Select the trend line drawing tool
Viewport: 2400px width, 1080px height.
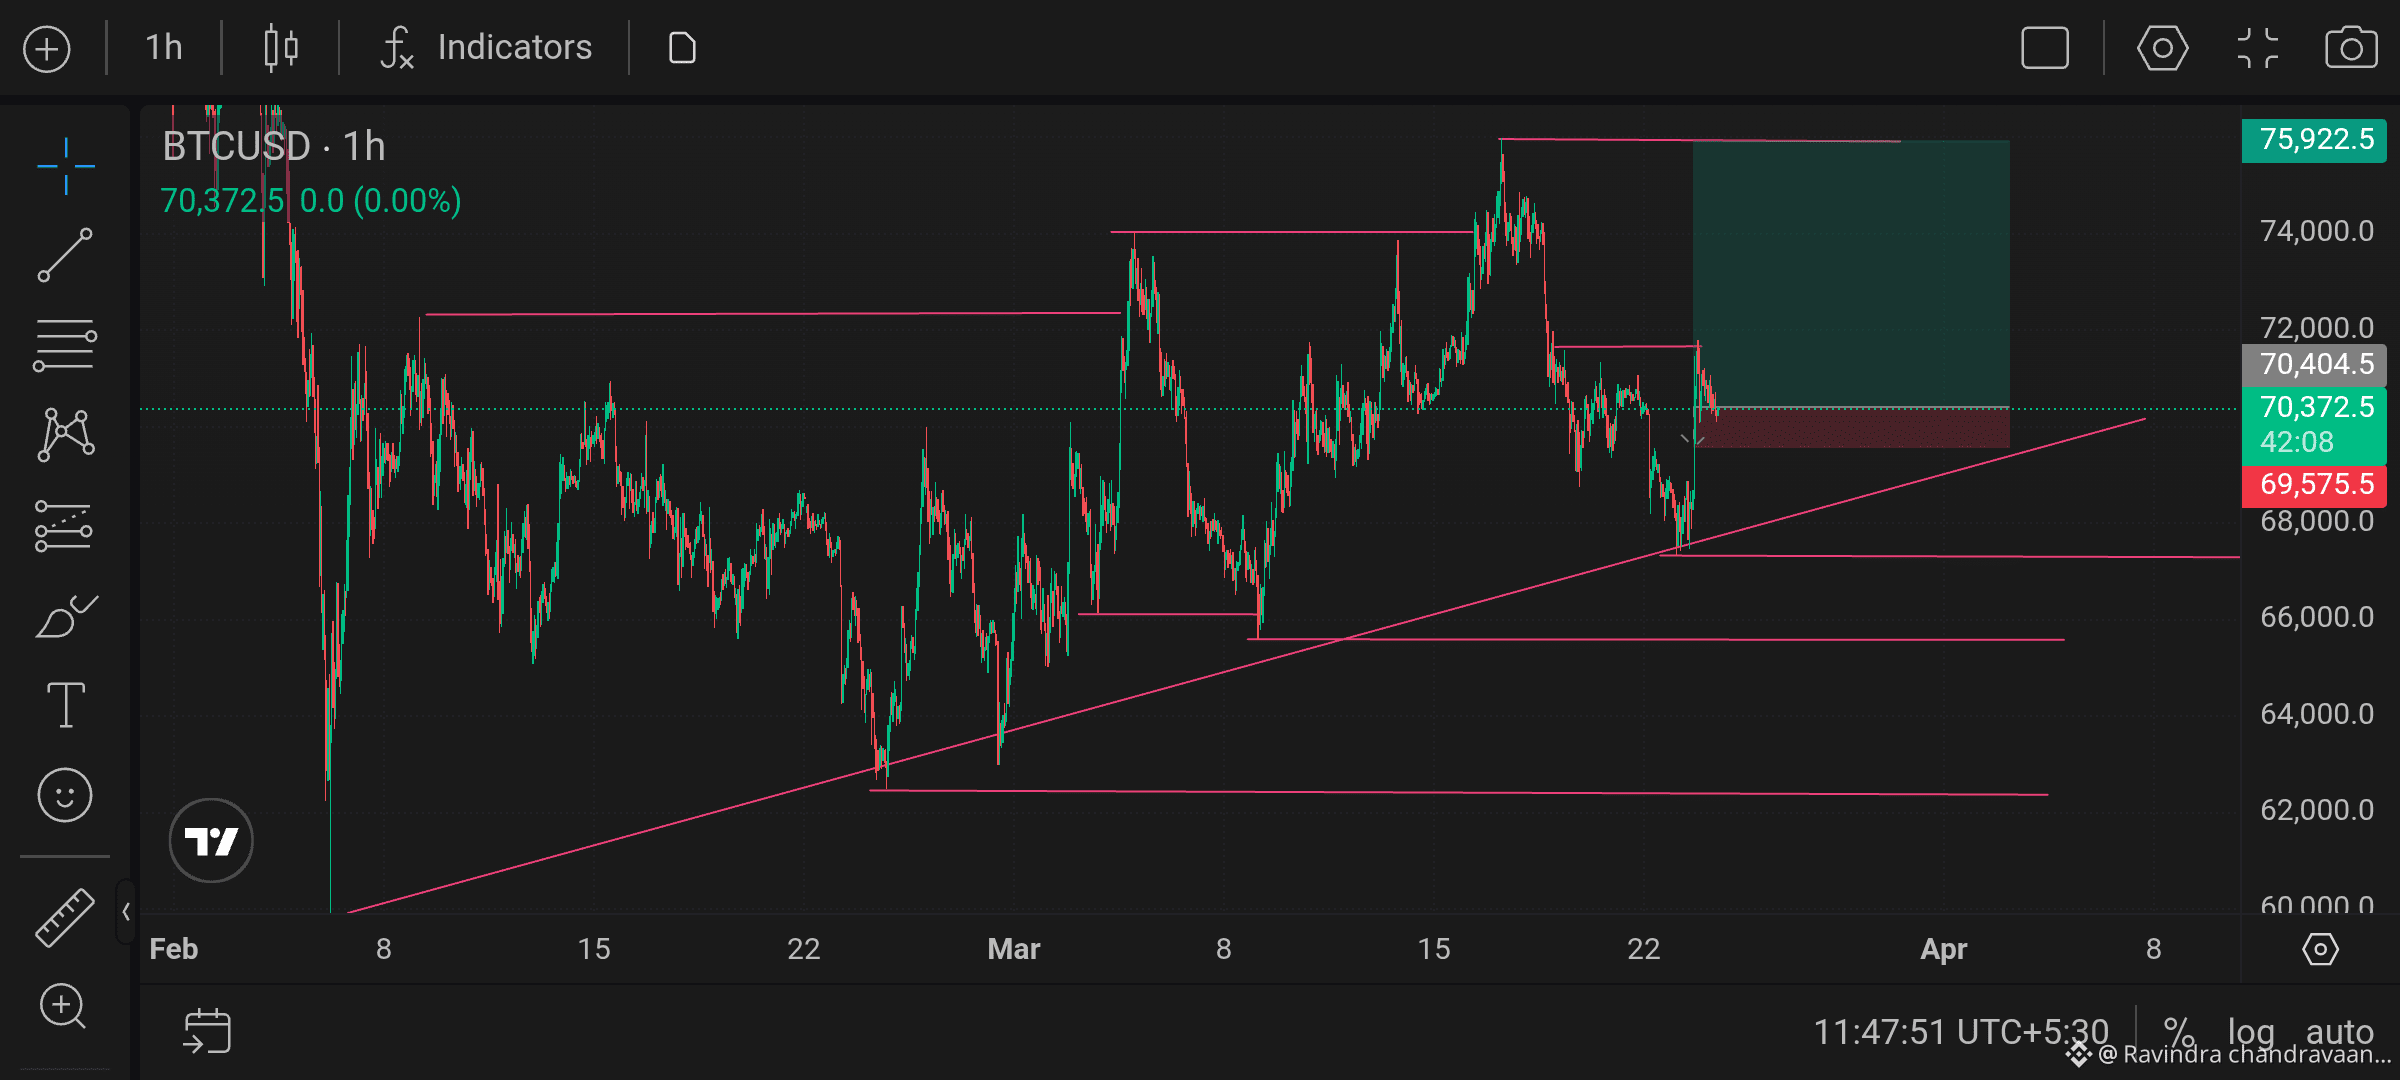[66, 255]
